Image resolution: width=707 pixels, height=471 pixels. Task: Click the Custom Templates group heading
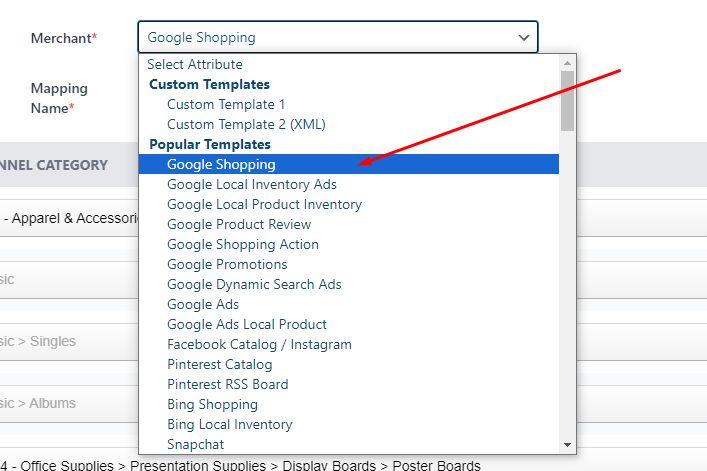click(209, 84)
